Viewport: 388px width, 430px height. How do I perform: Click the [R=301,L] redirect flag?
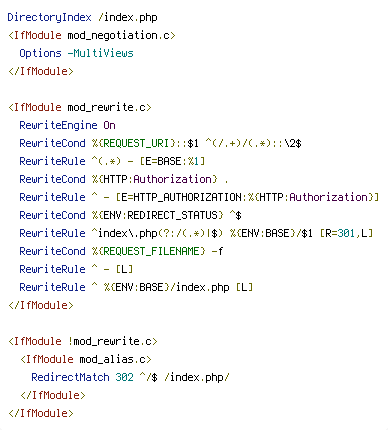tap(346, 233)
